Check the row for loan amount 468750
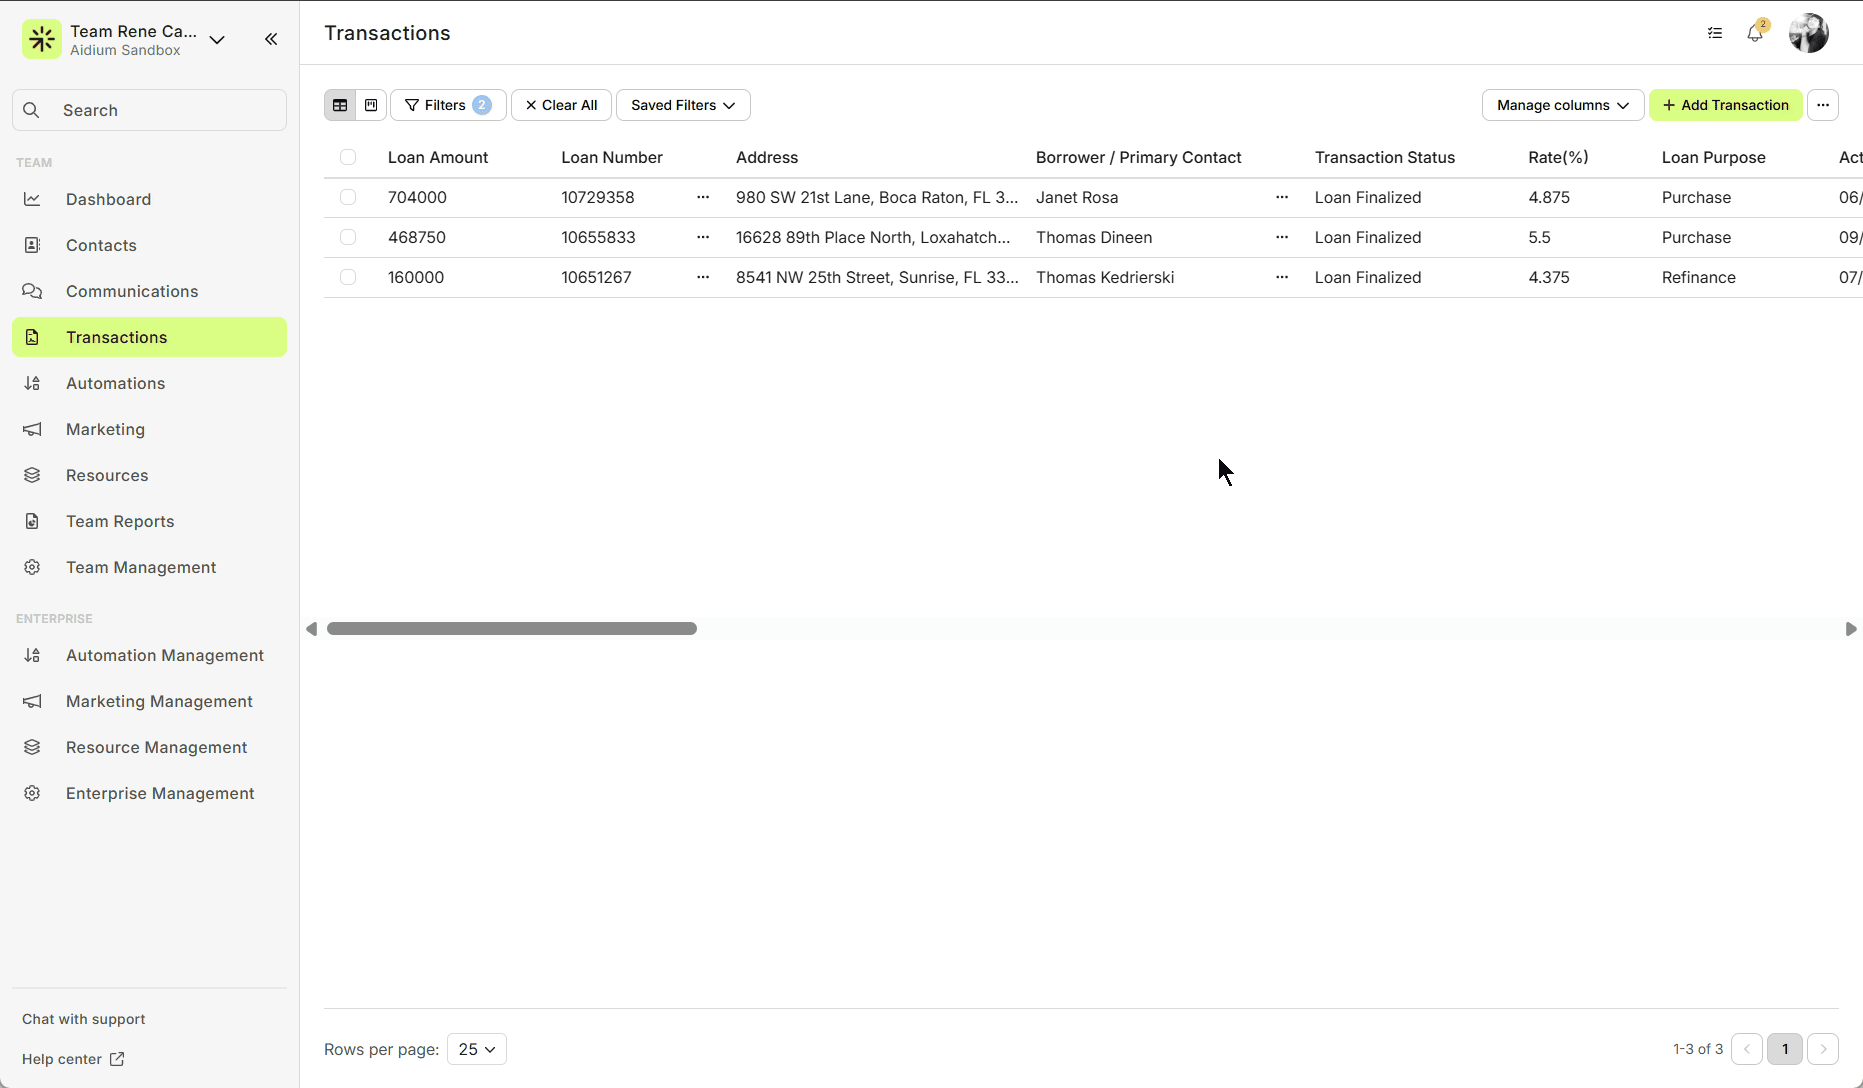This screenshot has height=1088, width=1863. [348, 237]
